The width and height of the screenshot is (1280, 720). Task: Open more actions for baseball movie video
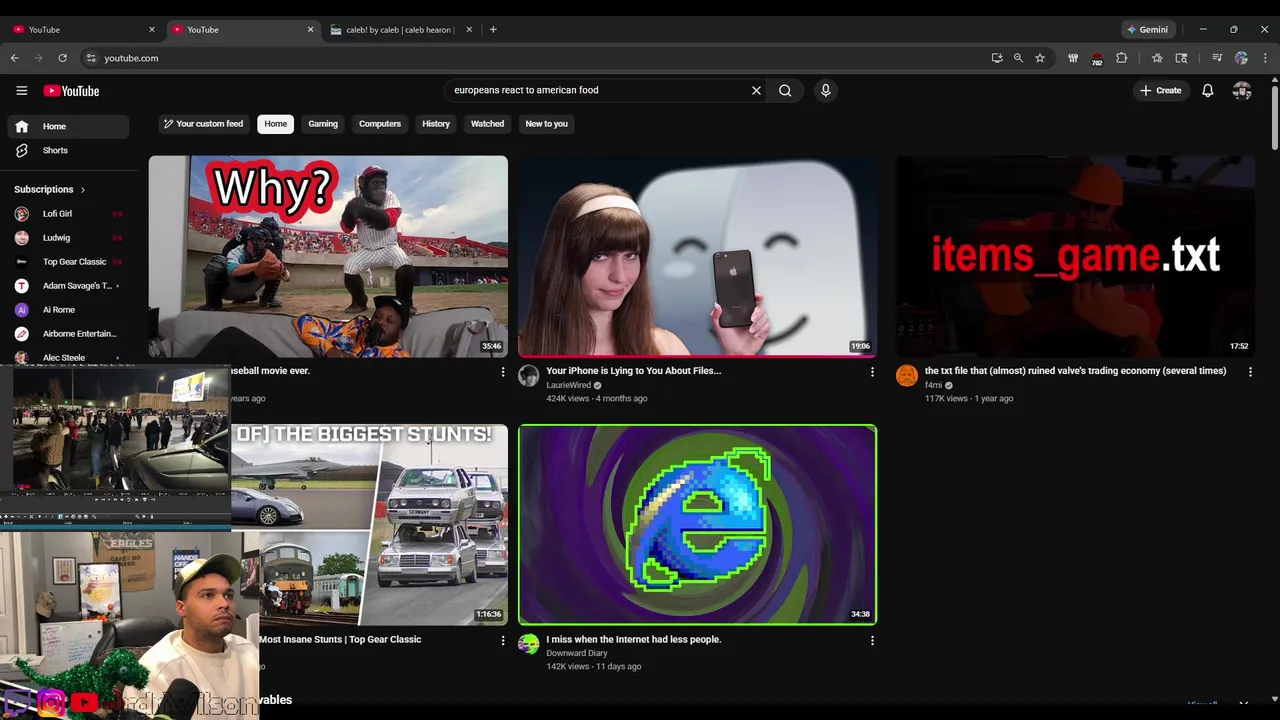[x=503, y=372]
